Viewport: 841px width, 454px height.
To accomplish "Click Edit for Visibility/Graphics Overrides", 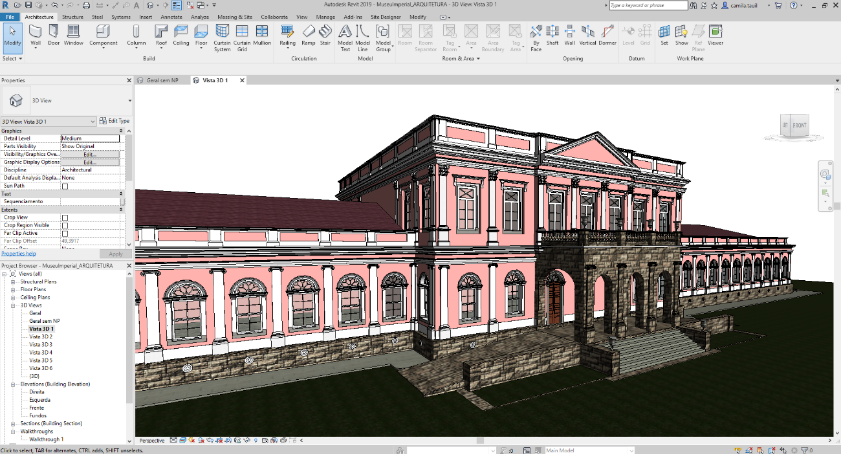I will pyautogui.click(x=90, y=154).
